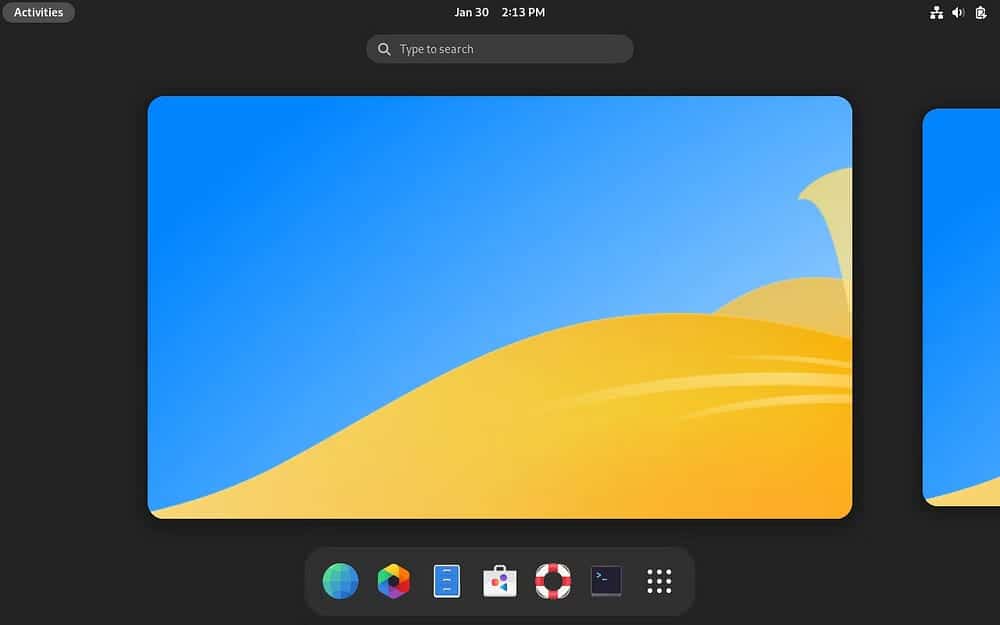Screen dimensions: 1000x625
Task: Click the clipboard status icon top right
Action: (981, 12)
